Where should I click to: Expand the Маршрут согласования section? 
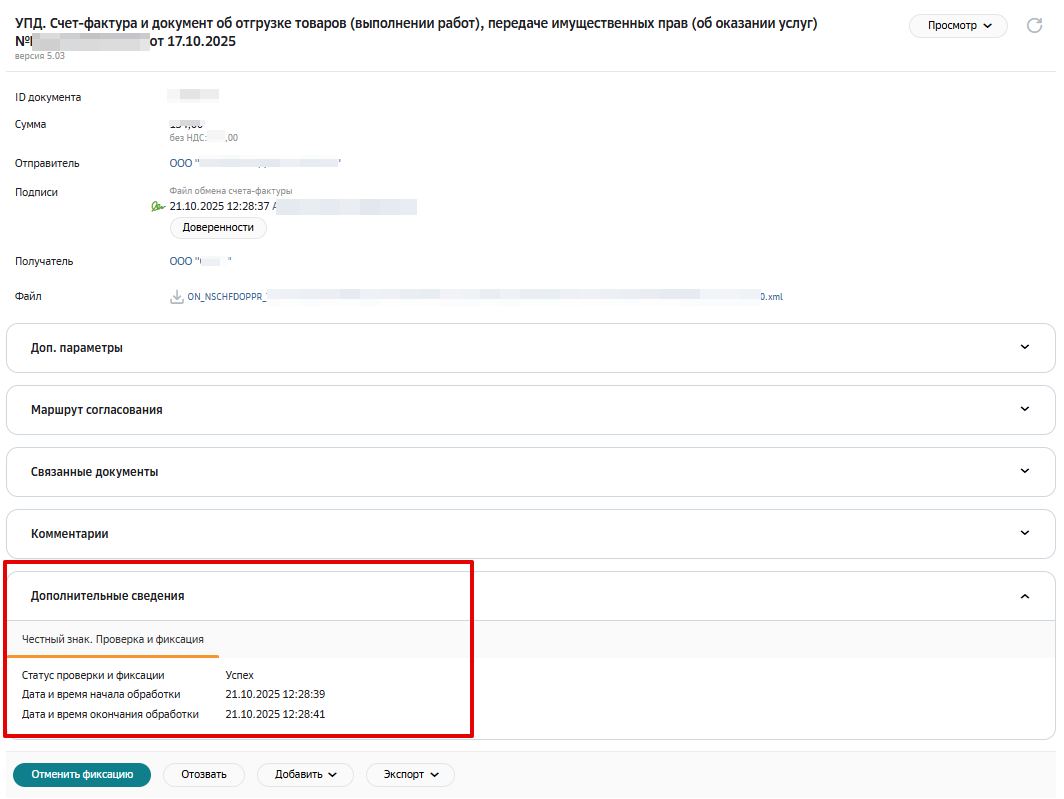pos(531,410)
